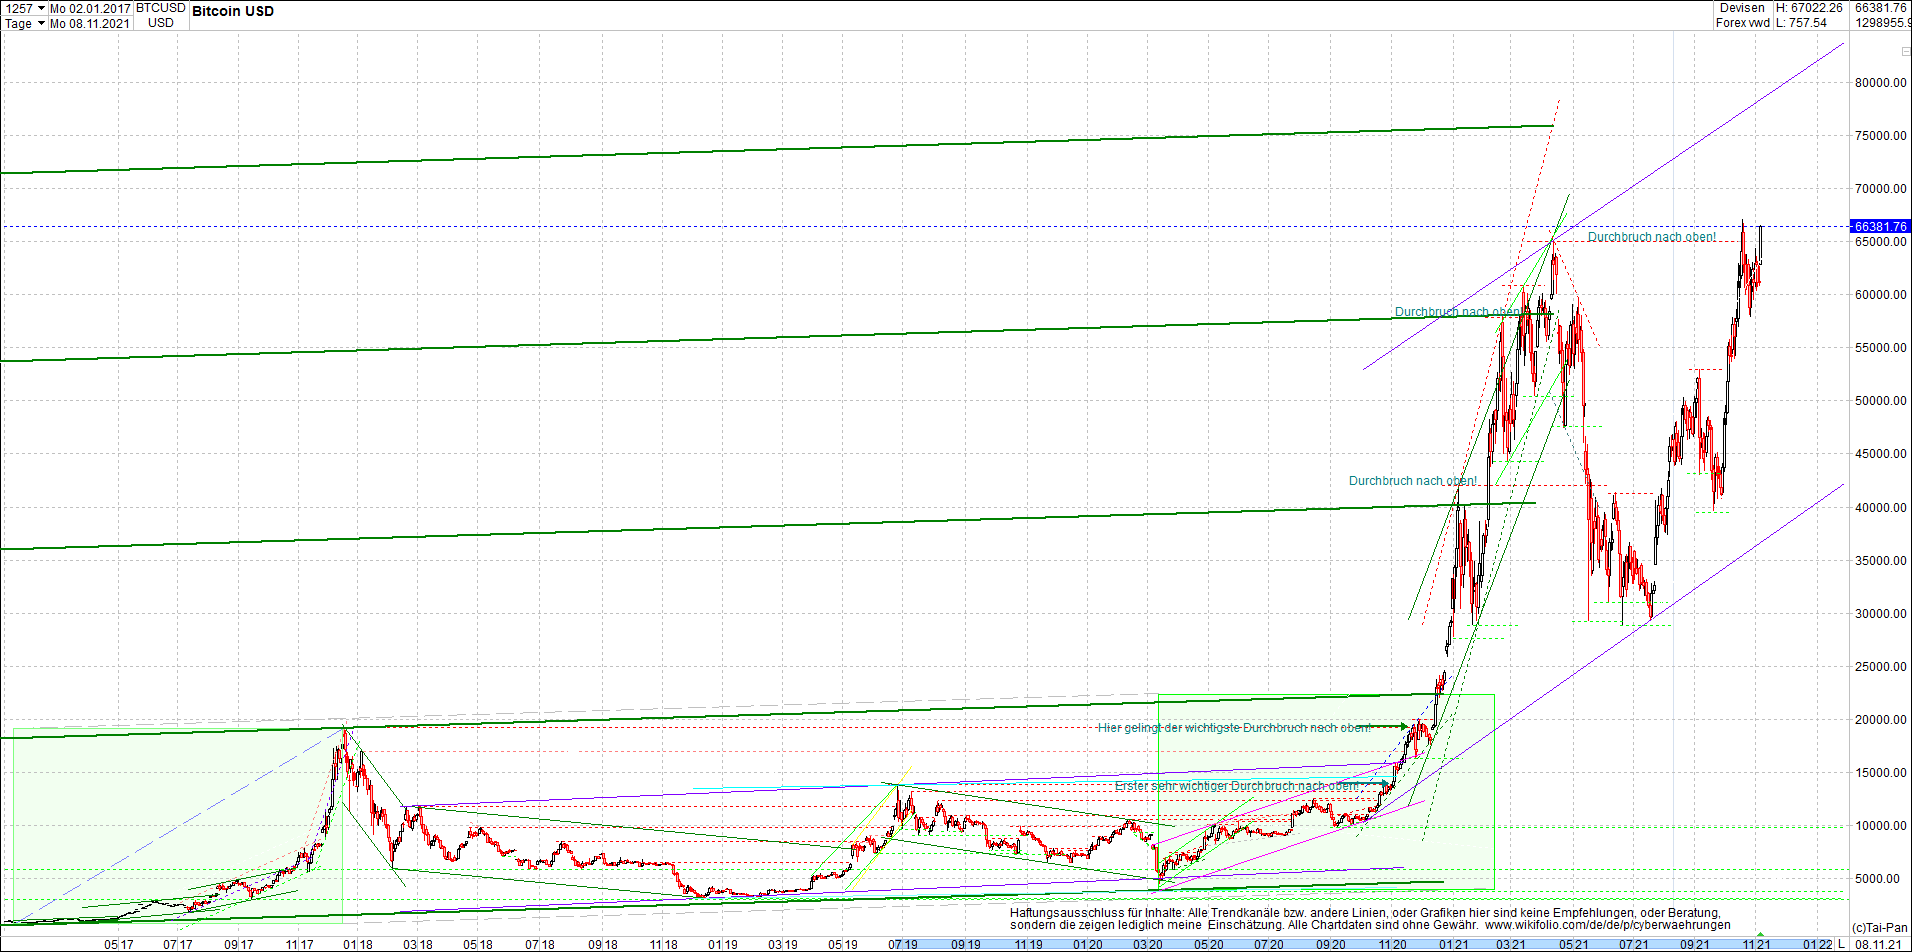Click the 11.21 date axis label
The image size is (1912, 952).
1756,944
